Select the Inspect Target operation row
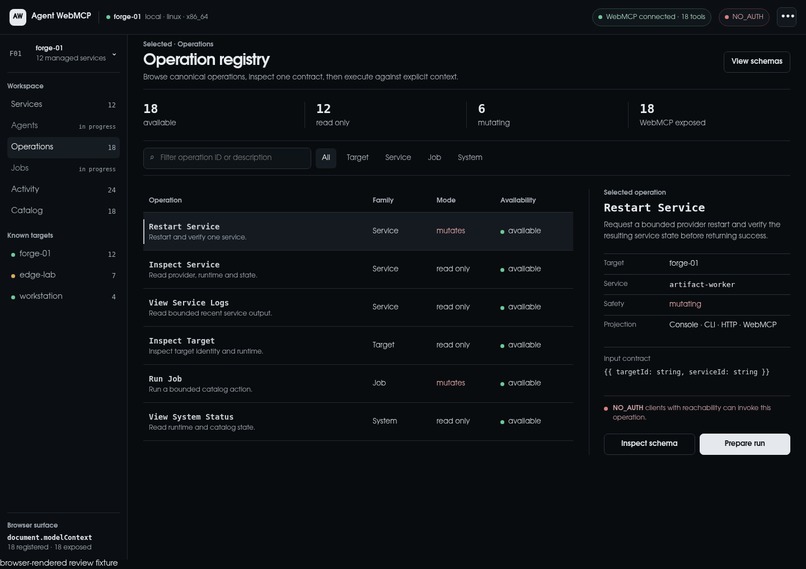The height and width of the screenshot is (569, 806). [358, 345]
